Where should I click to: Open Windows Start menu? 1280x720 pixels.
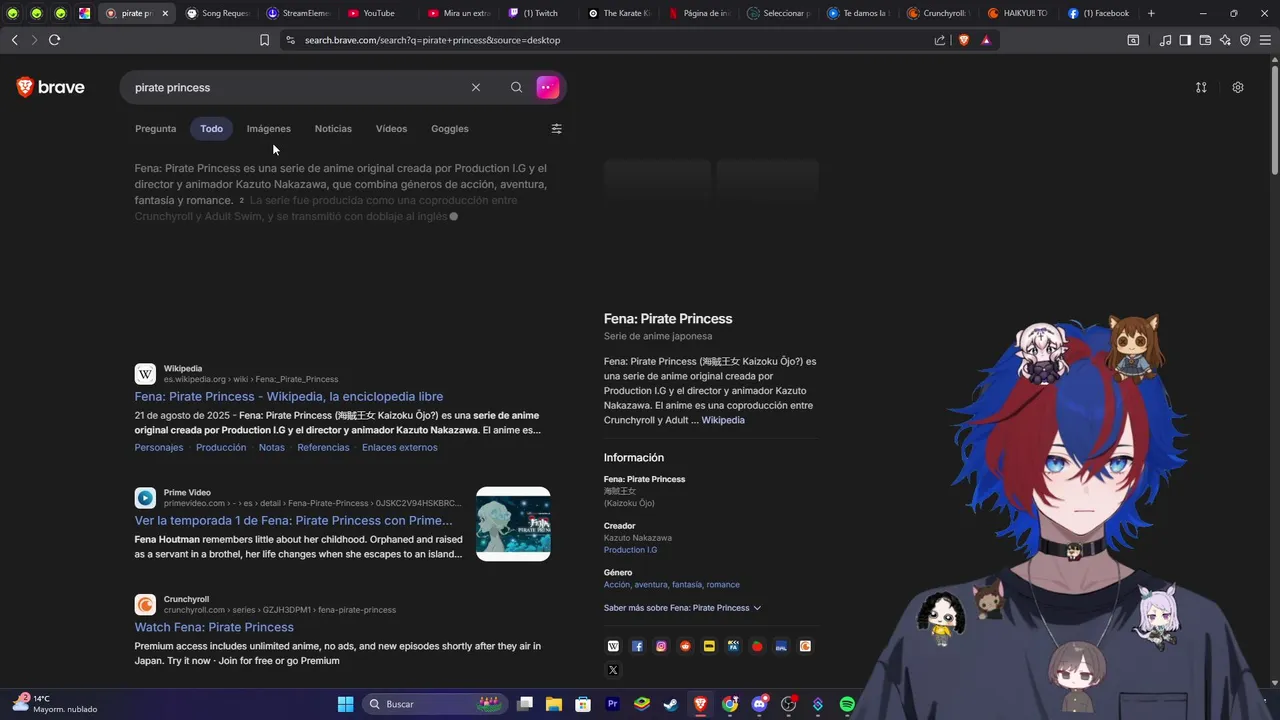click(x=345, y=704)
